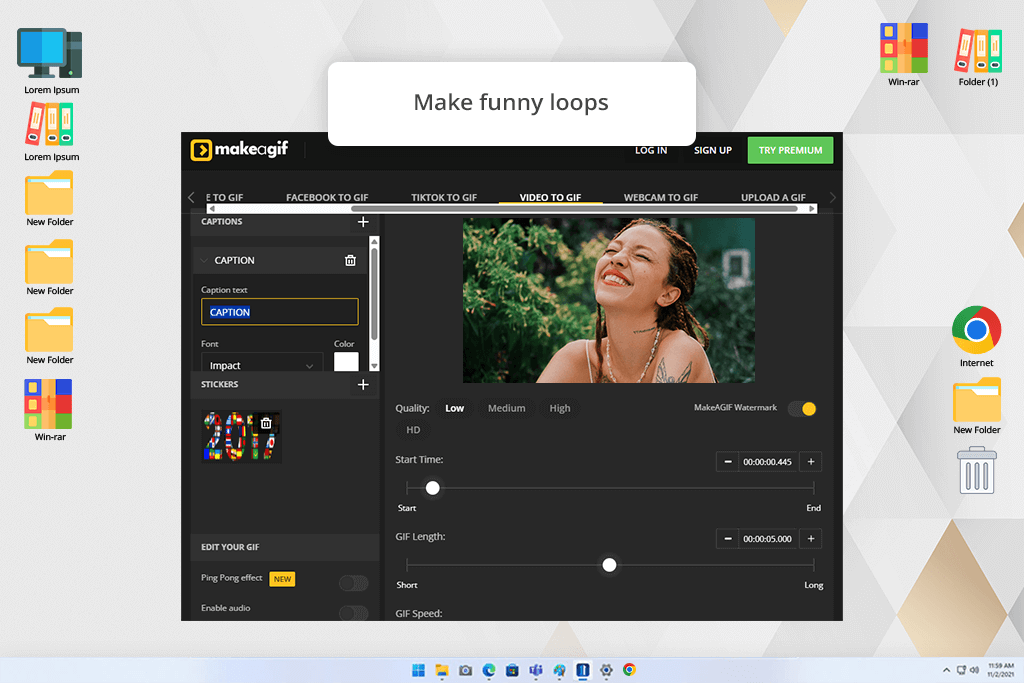Add a new caption with plus icon
The height and width of the screenshot is (683, 1024).
(363, 222)
